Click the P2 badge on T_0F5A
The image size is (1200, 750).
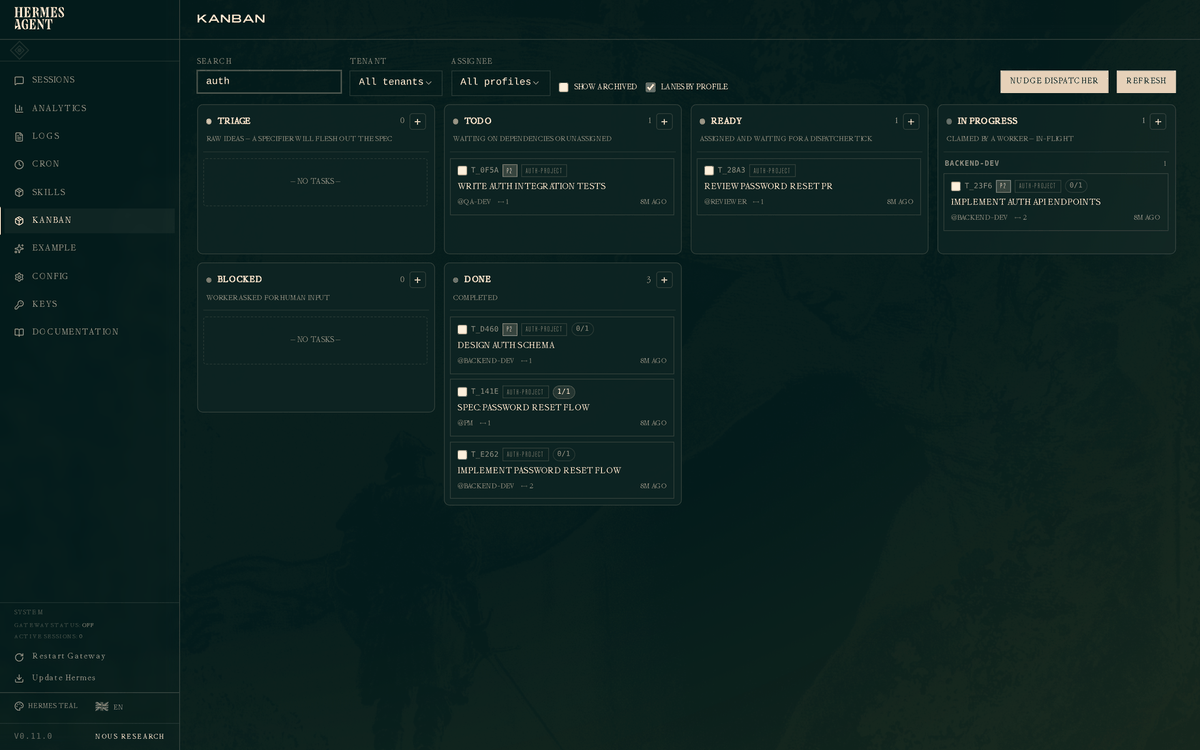pos(510,171)
